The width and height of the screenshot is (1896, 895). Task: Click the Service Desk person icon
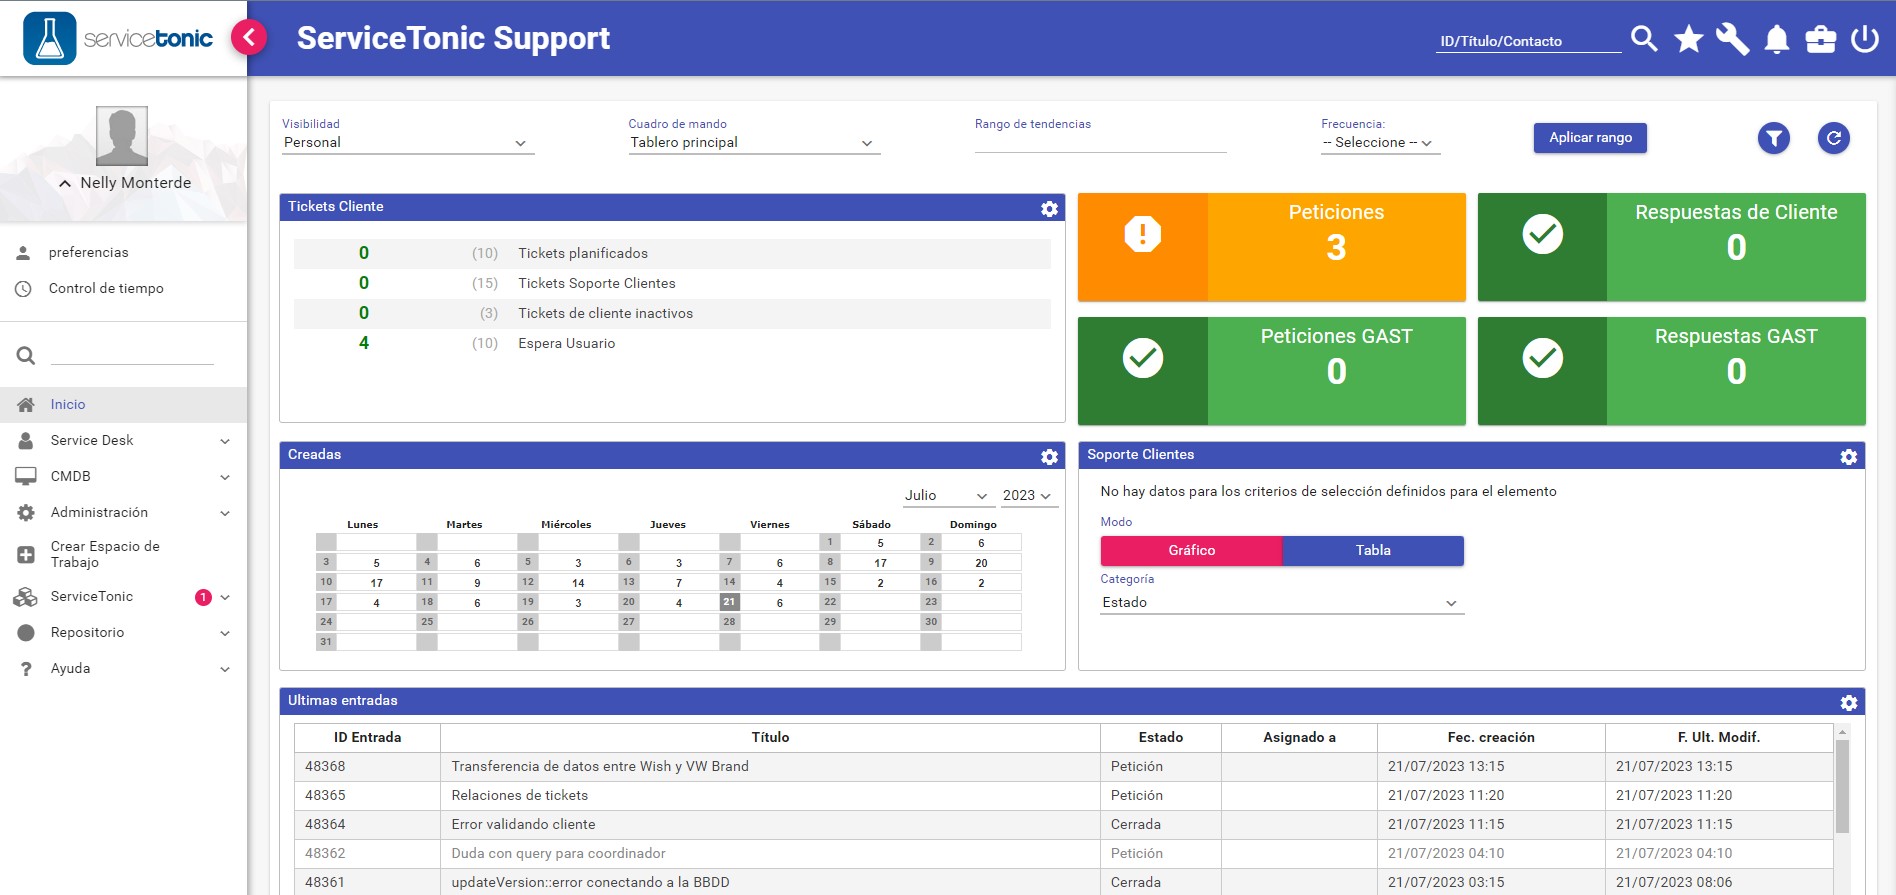point(26,440)
